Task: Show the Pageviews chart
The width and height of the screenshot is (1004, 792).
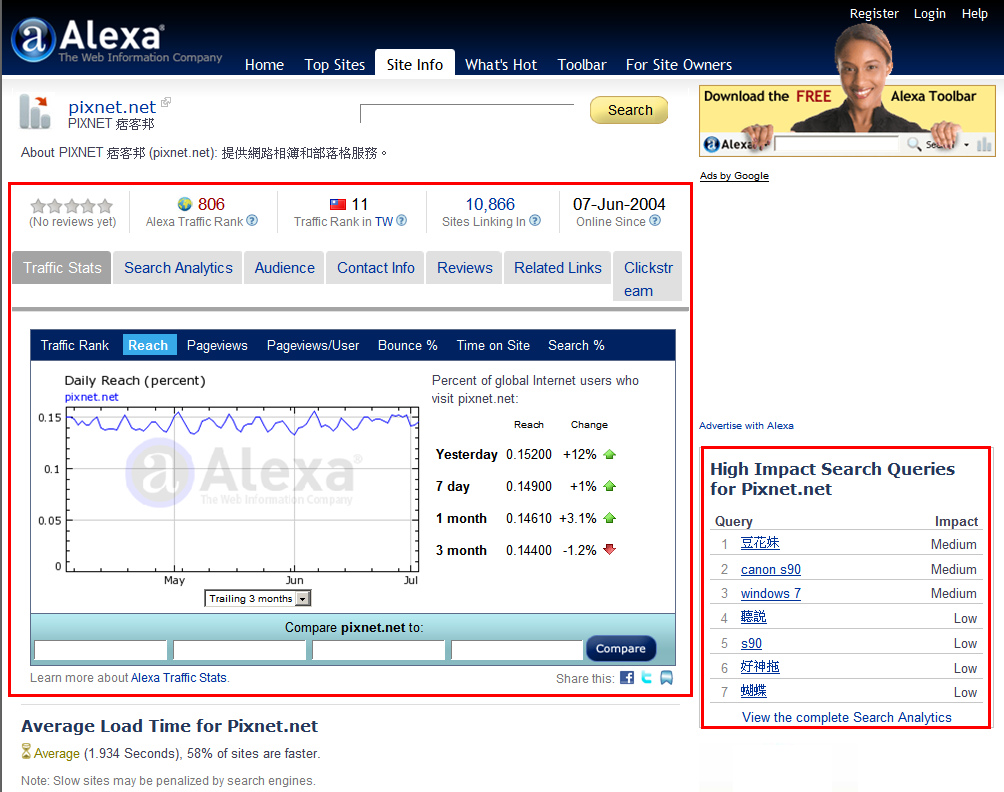Action: (217, 345)
